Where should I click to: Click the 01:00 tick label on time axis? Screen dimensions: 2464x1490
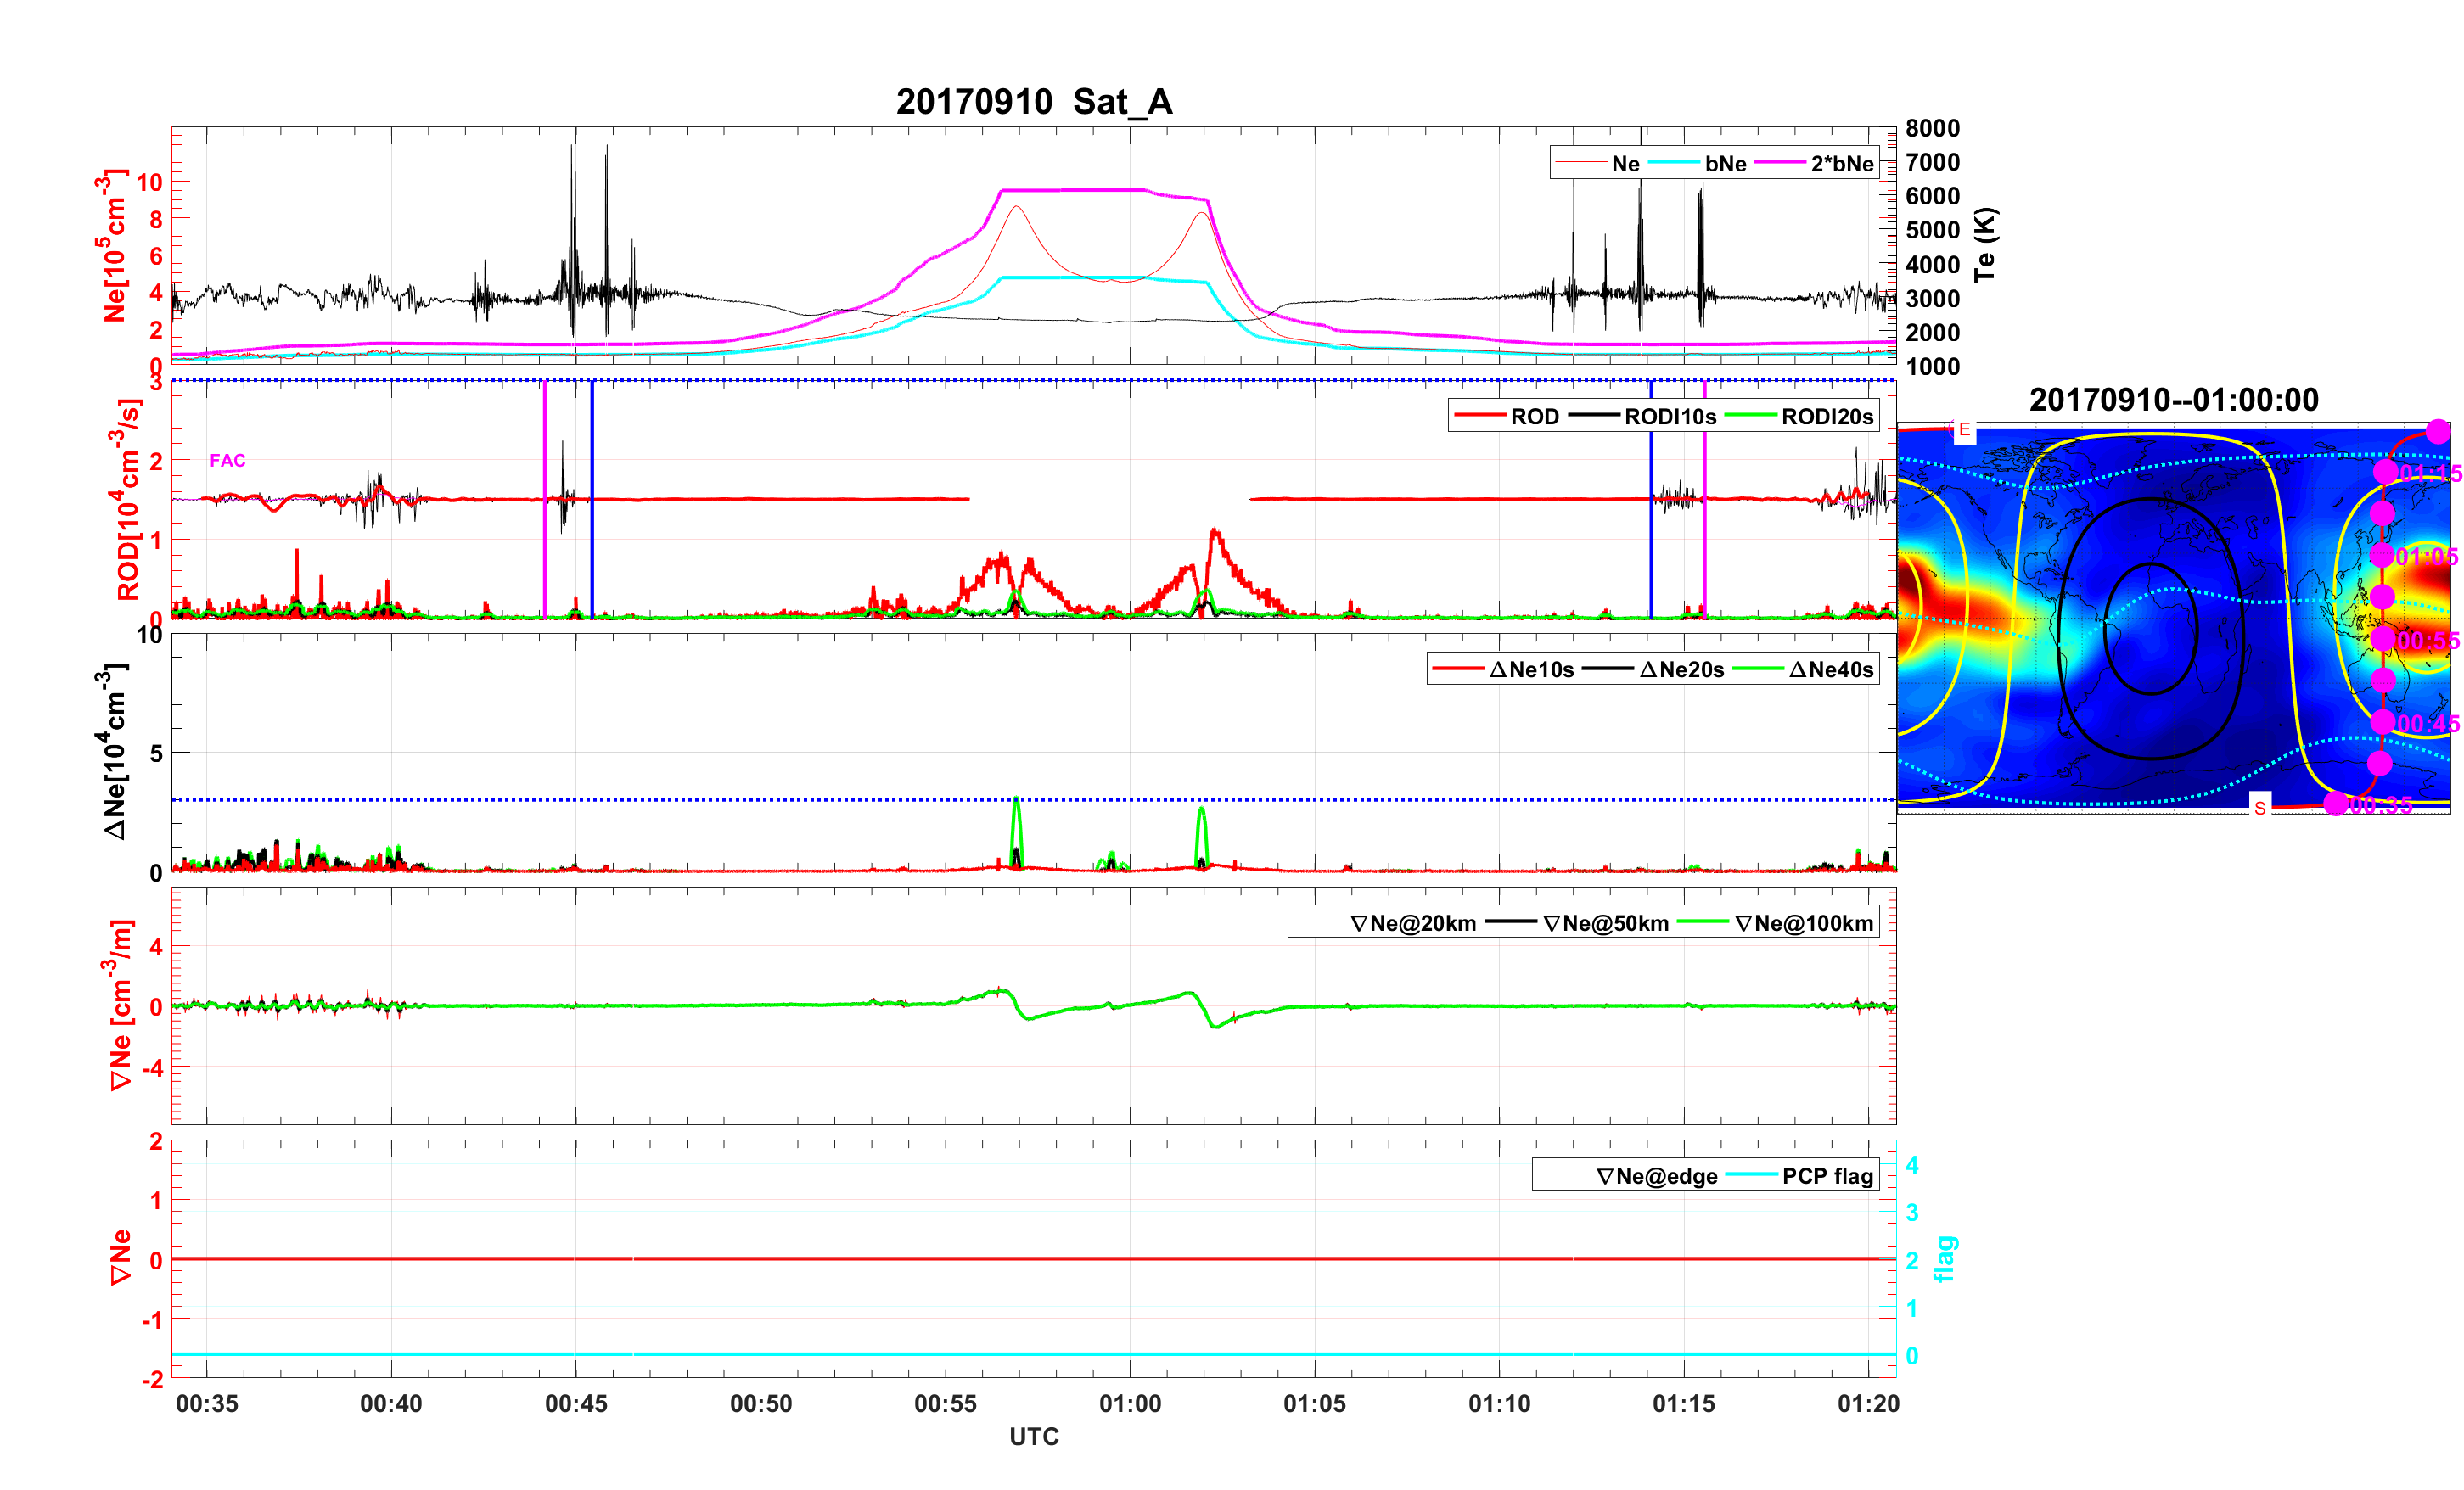[x=1130, y=1404]
